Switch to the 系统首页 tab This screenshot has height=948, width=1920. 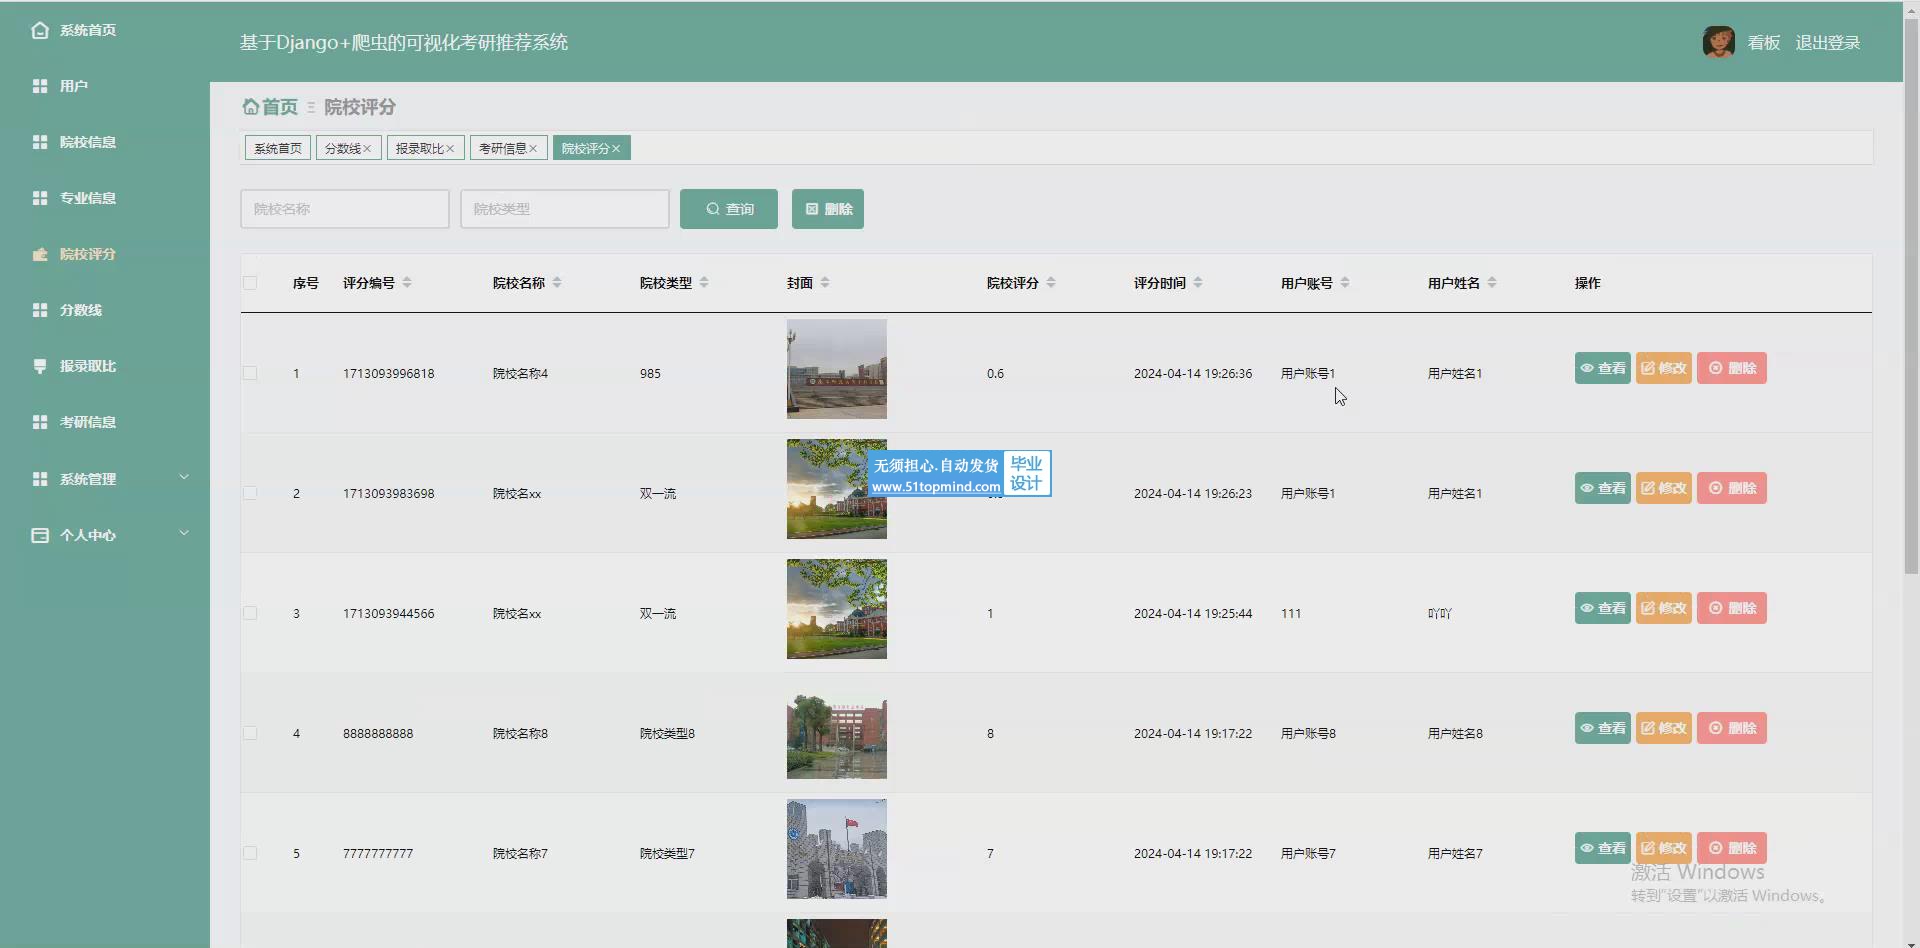278,148
